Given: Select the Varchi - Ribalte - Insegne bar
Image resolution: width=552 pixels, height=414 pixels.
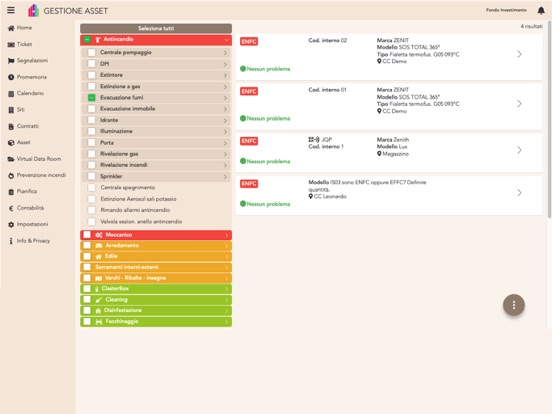Looking at the screenshot, I should pyautogui.click(x=156, y=278).
